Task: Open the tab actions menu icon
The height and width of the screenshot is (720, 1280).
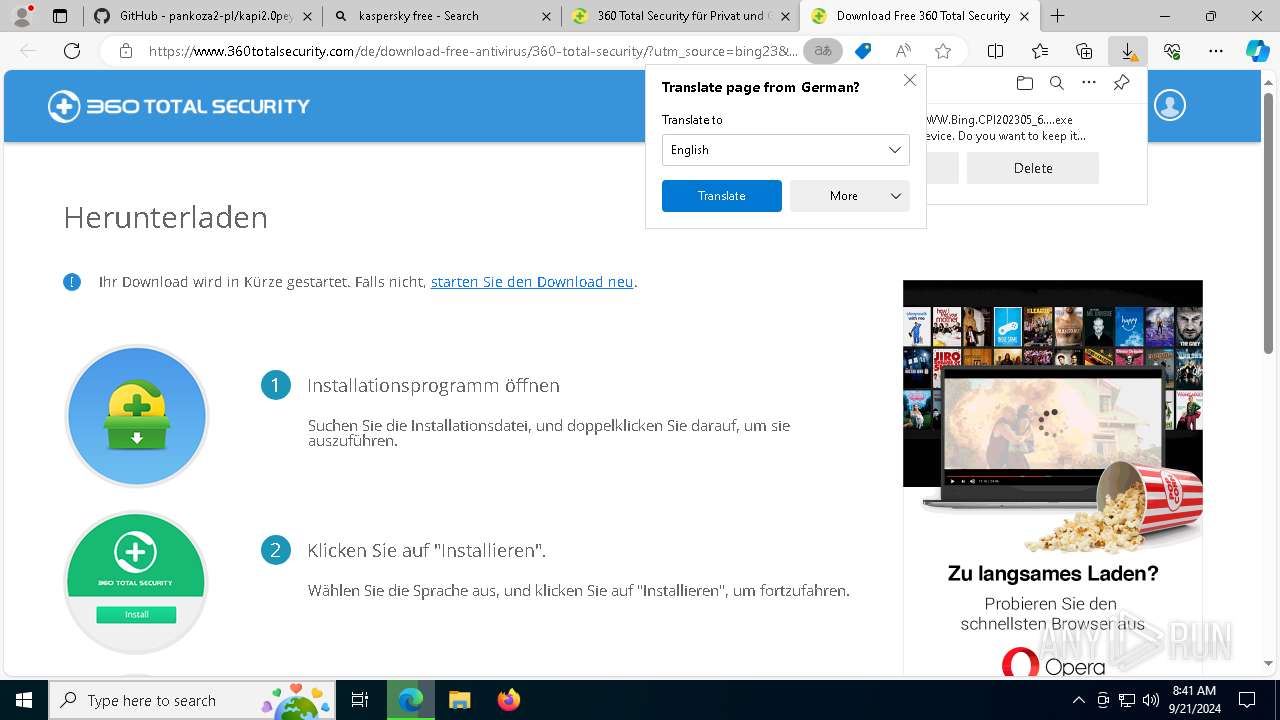Action: (60, 16)
